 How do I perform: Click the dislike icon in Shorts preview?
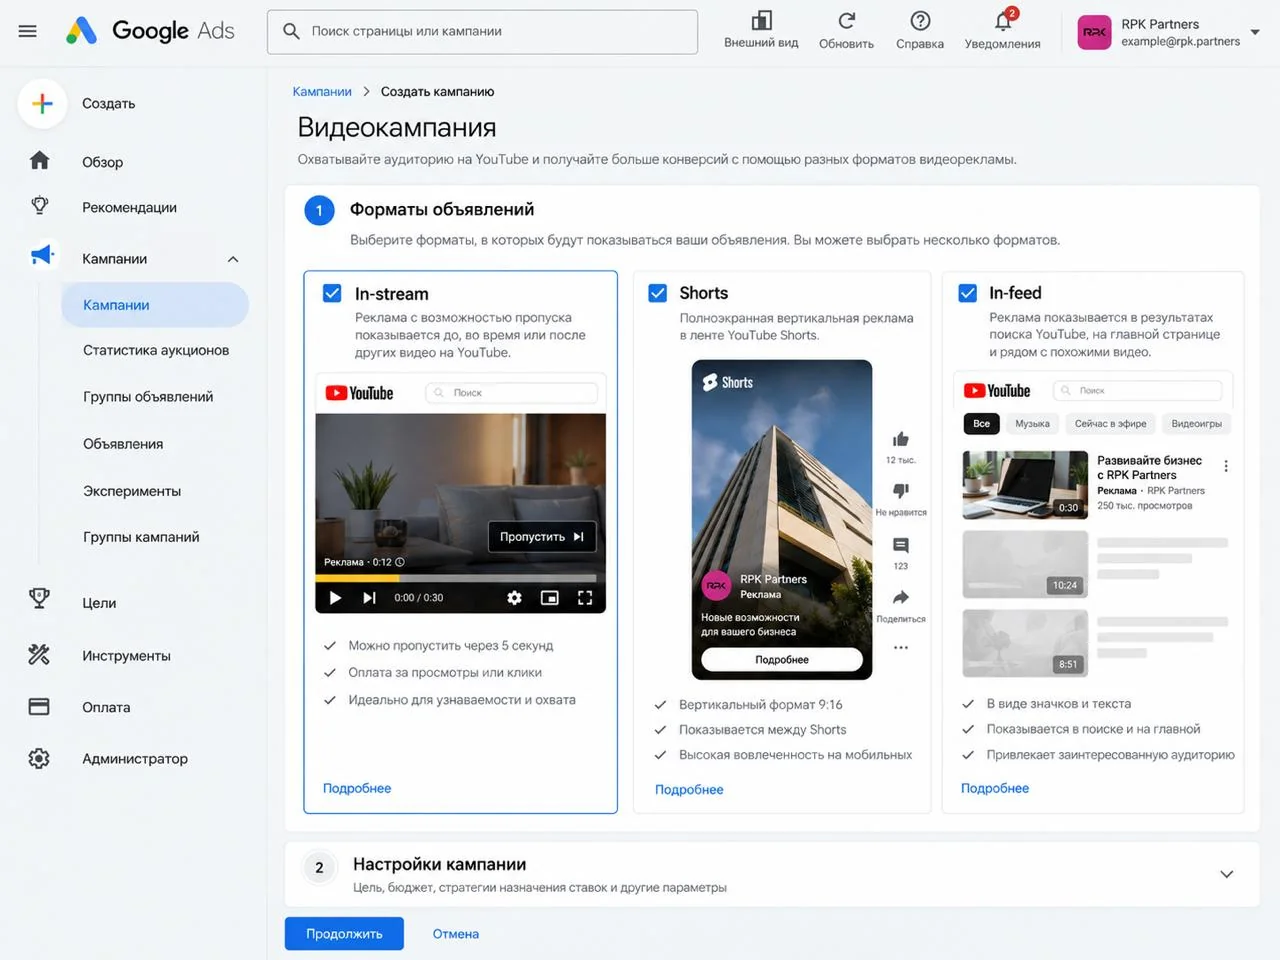click(901, 490)
